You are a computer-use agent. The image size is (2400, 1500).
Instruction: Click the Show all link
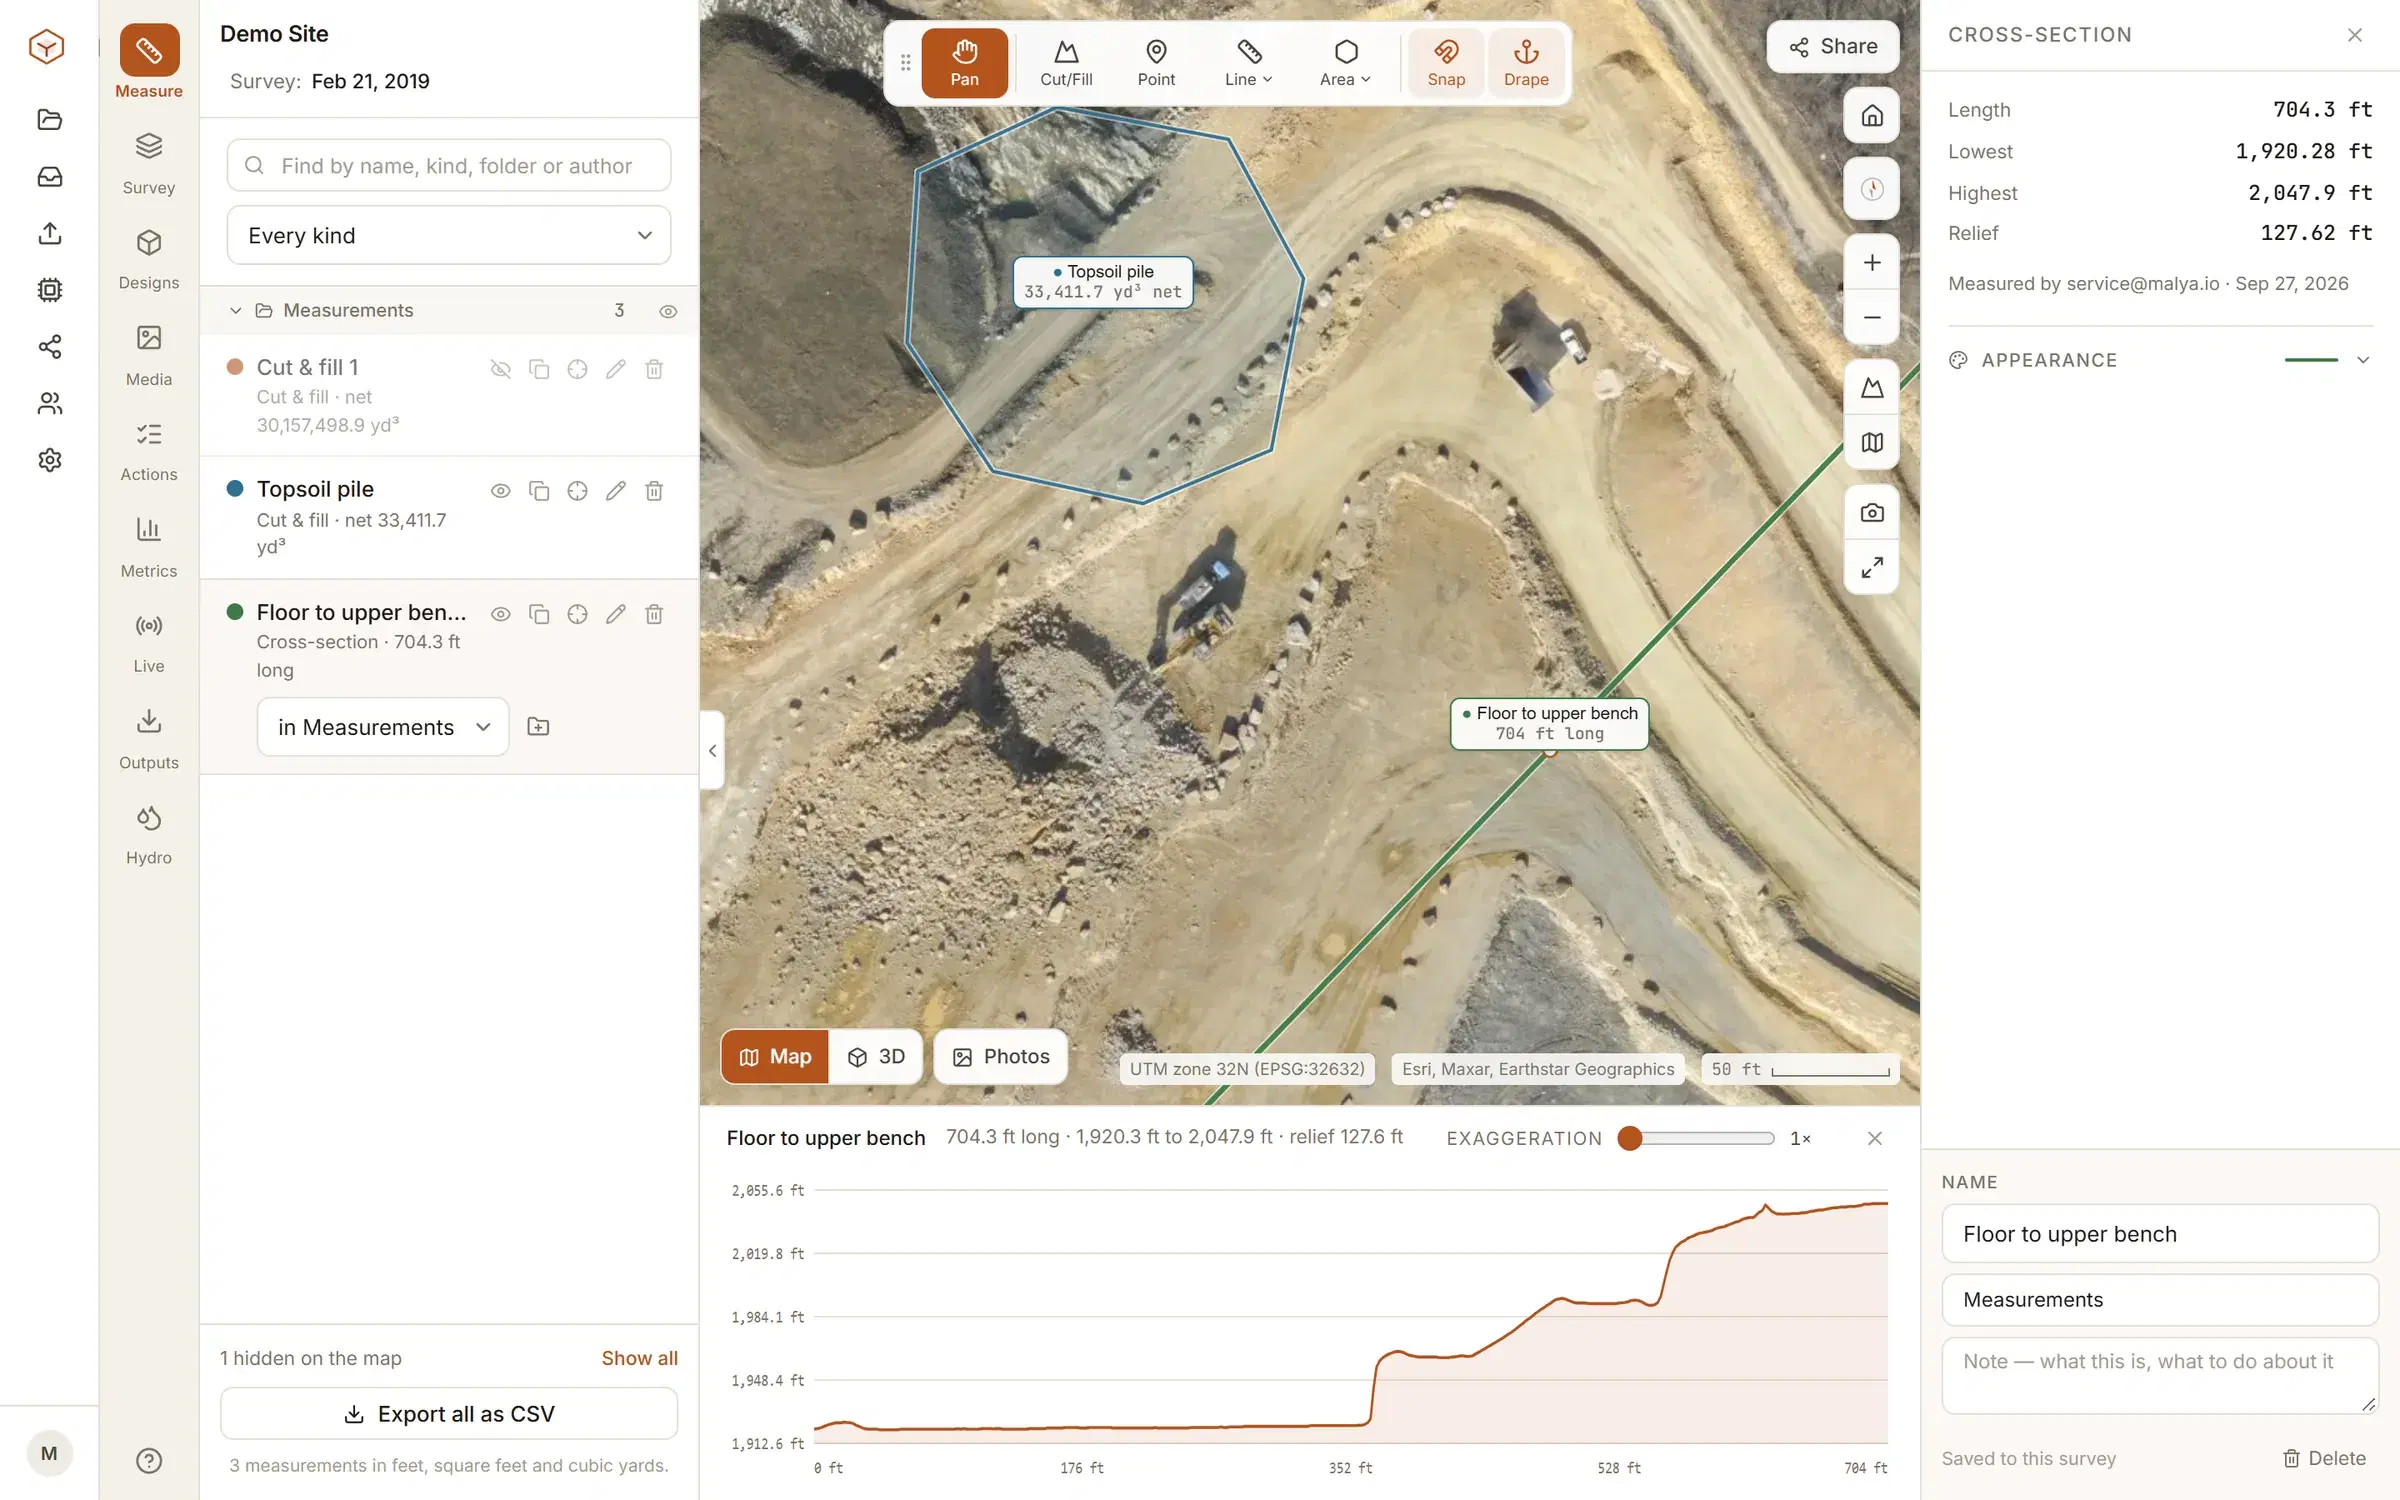pos(639,1358)
